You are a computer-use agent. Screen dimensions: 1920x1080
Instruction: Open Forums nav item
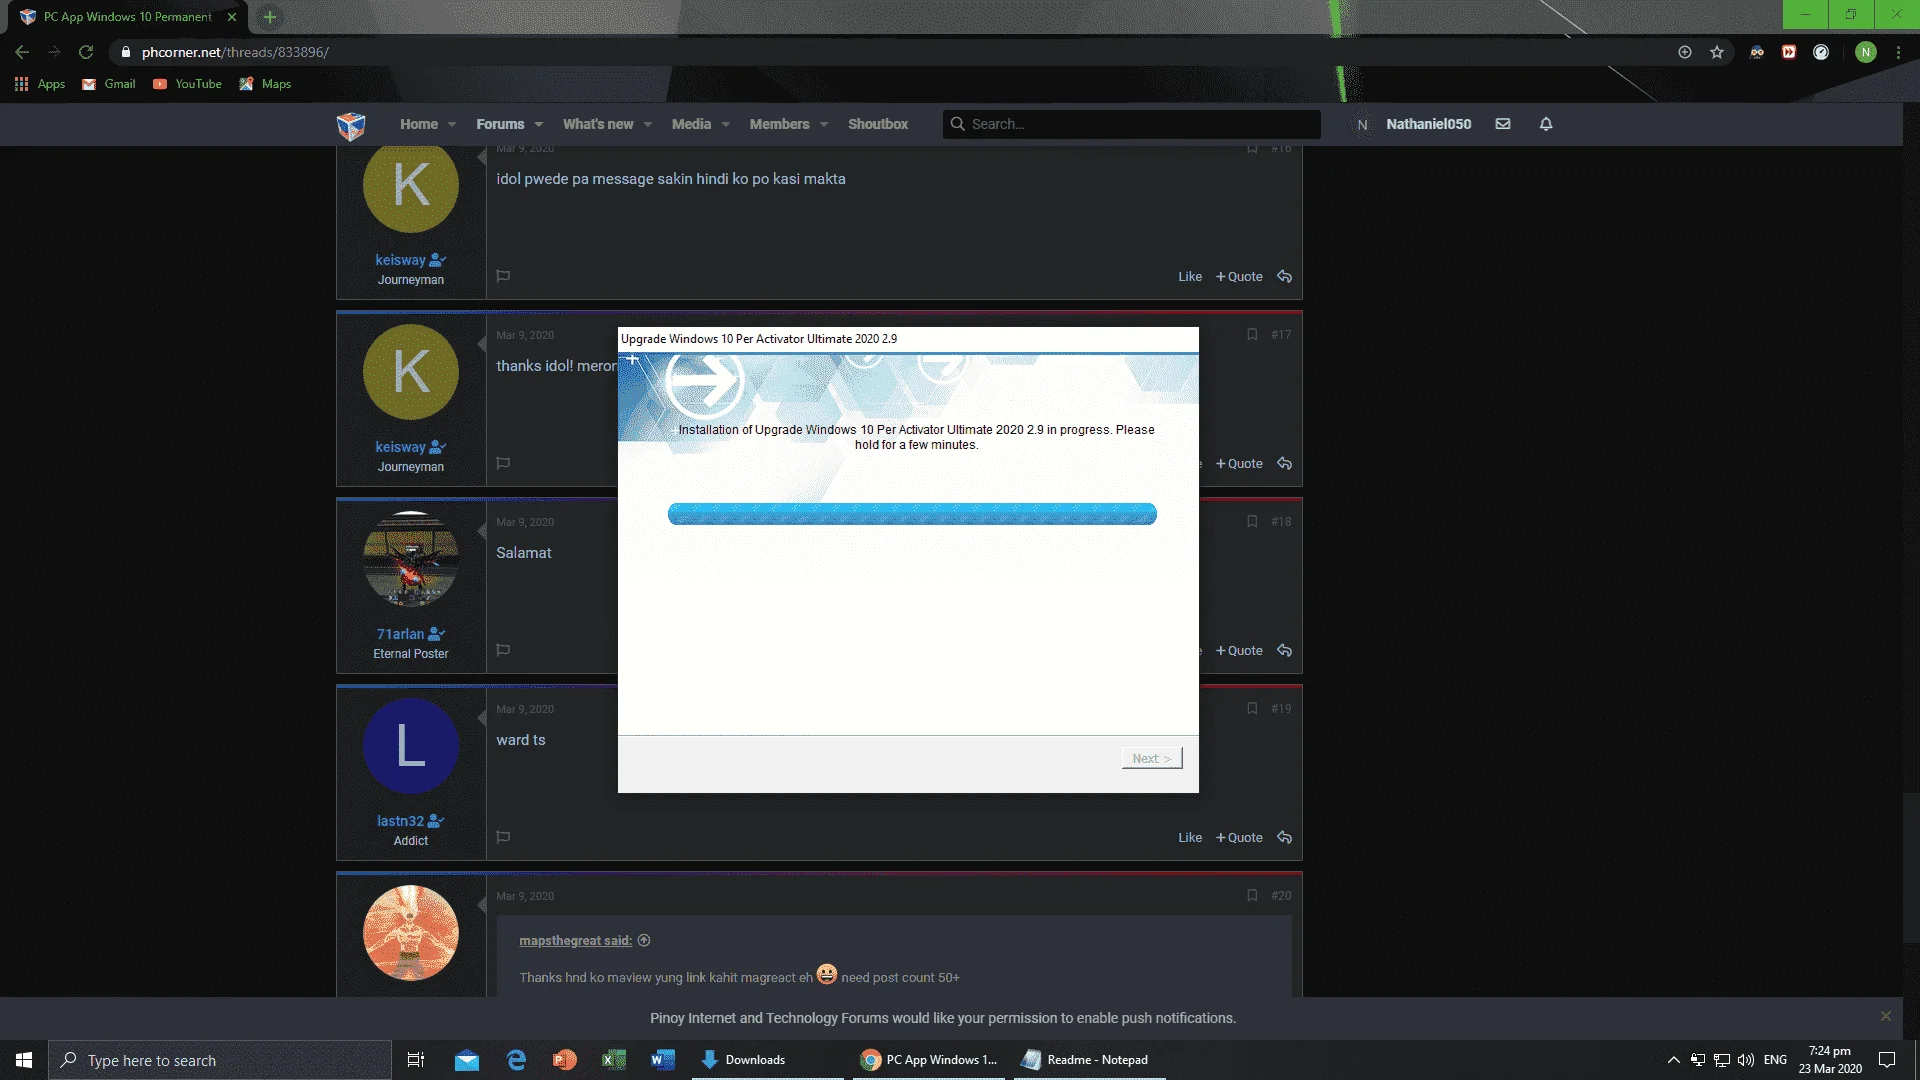tap(500, 124)
